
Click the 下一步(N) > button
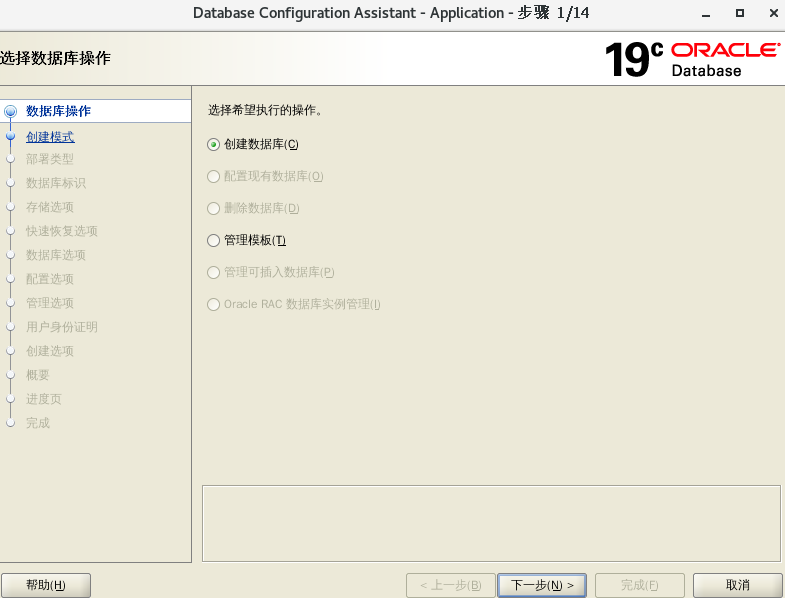click(x=542, y=585)
